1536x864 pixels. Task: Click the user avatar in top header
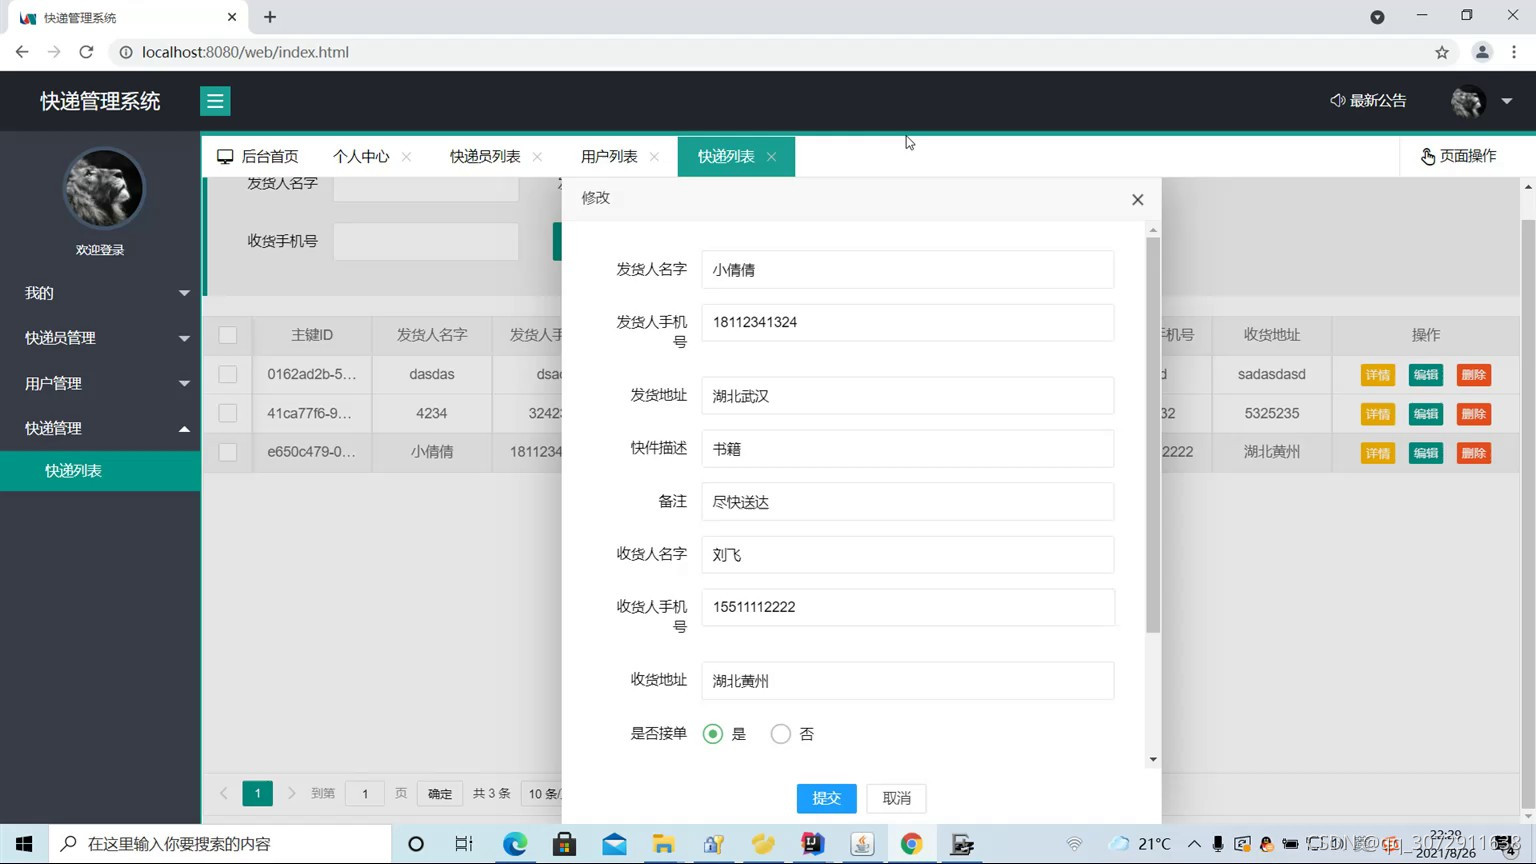pyautogui.click(x=1468, y=101)
